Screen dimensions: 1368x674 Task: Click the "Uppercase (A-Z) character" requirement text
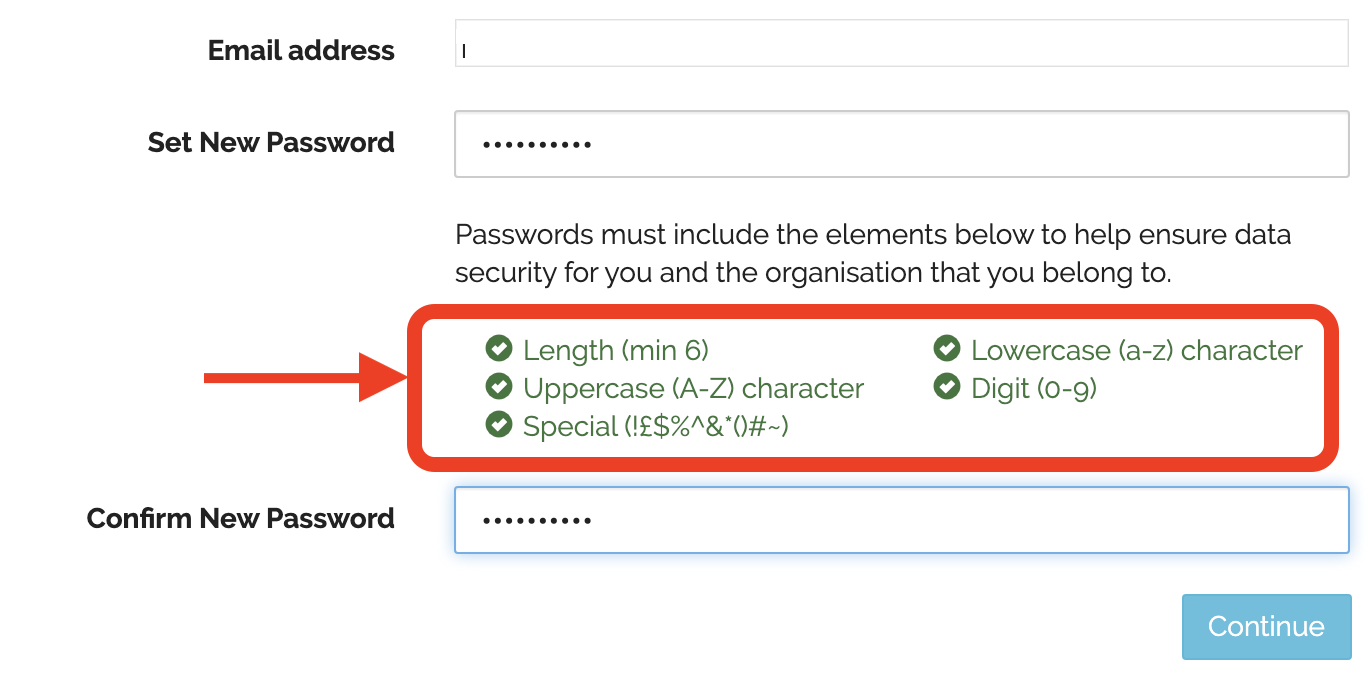click(x=693, y=388)
